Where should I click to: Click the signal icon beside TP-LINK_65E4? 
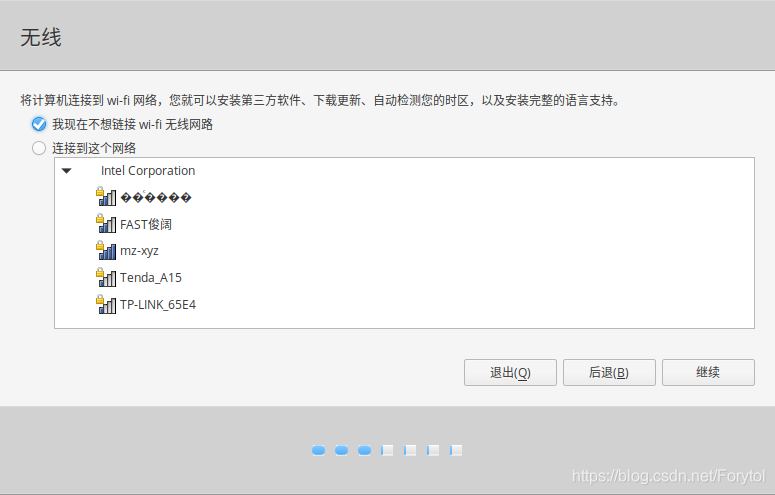click(106, 304)
